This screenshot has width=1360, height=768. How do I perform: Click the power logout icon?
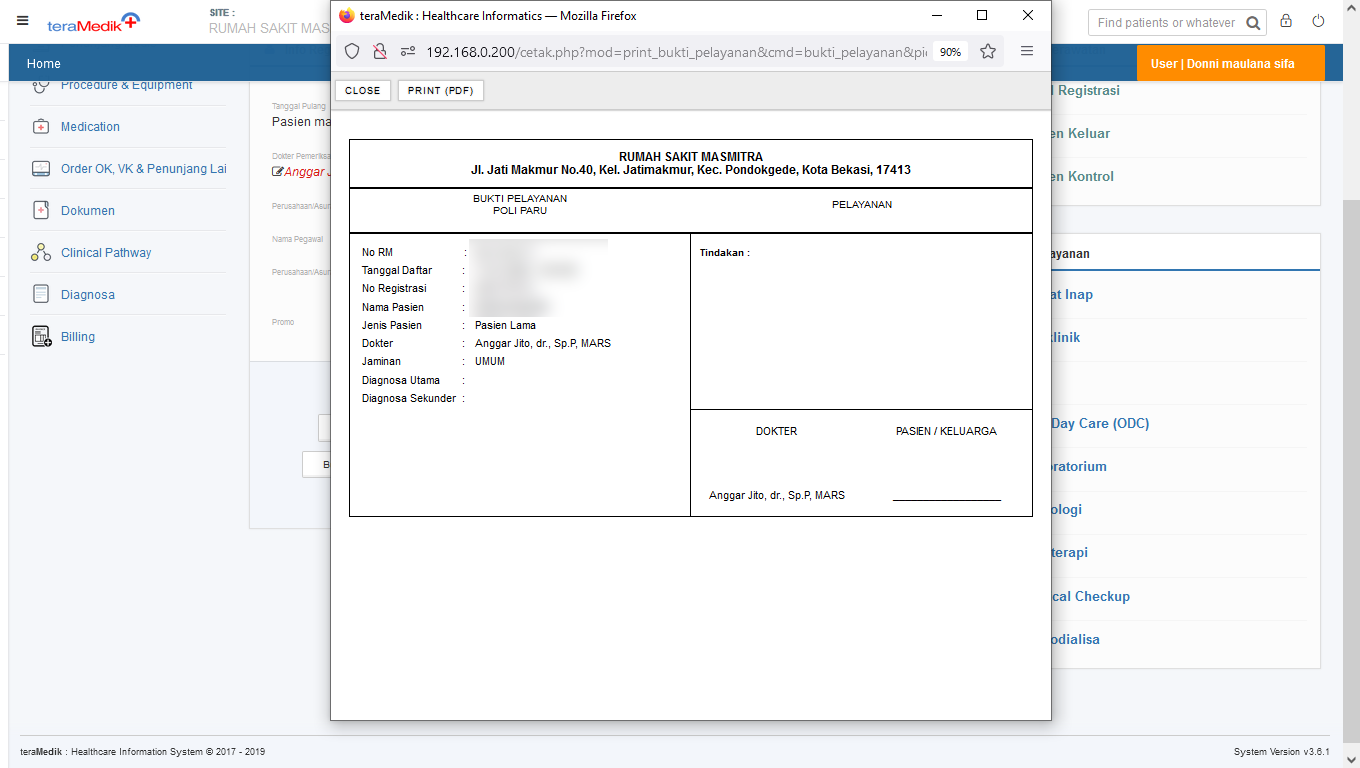click(1318, 21)
